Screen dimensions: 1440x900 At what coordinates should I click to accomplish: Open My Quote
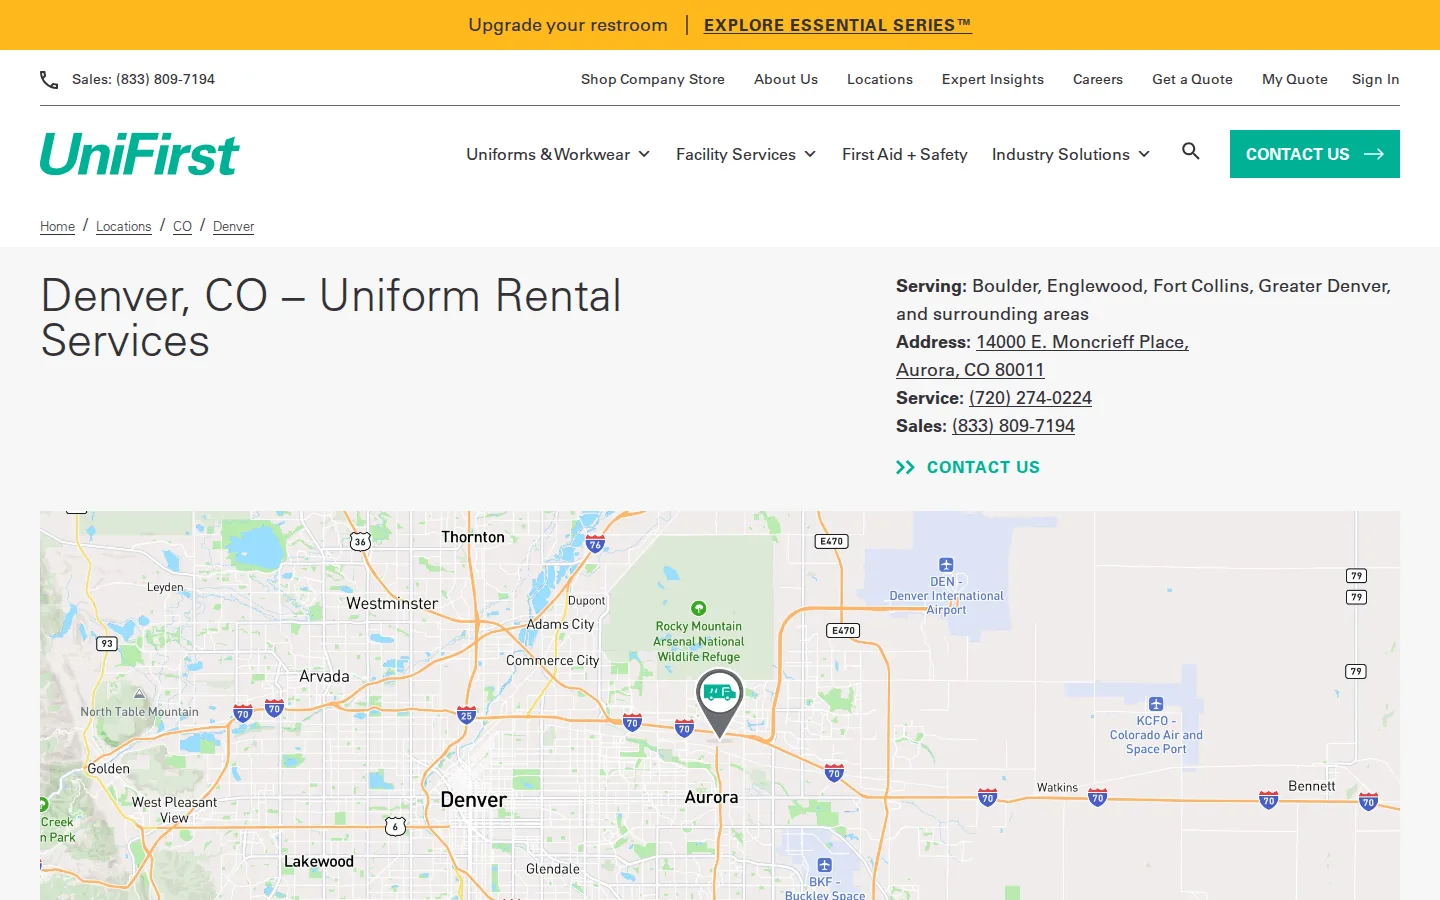[1295, 79]
